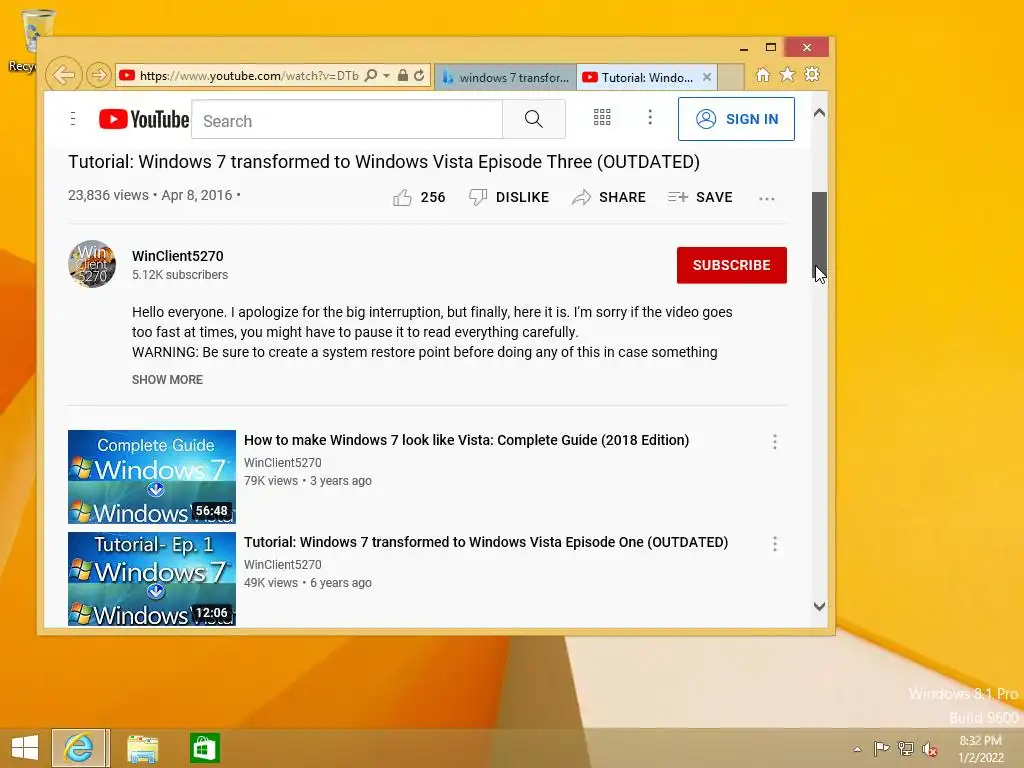Open the 'Complete Guide' video thumbnail

point(152,477)
